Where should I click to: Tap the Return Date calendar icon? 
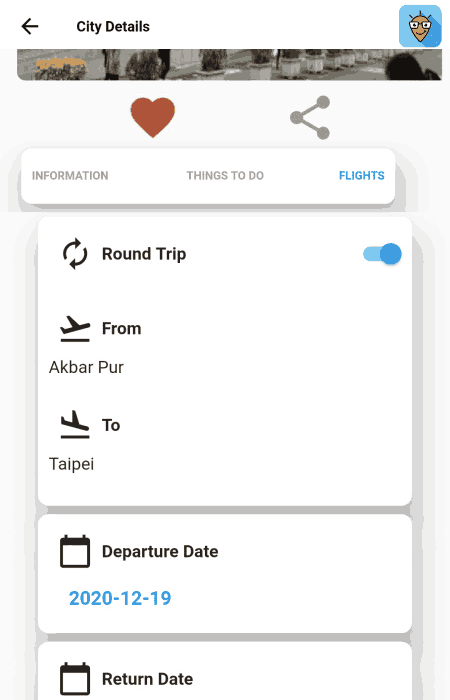pos(75,679)
